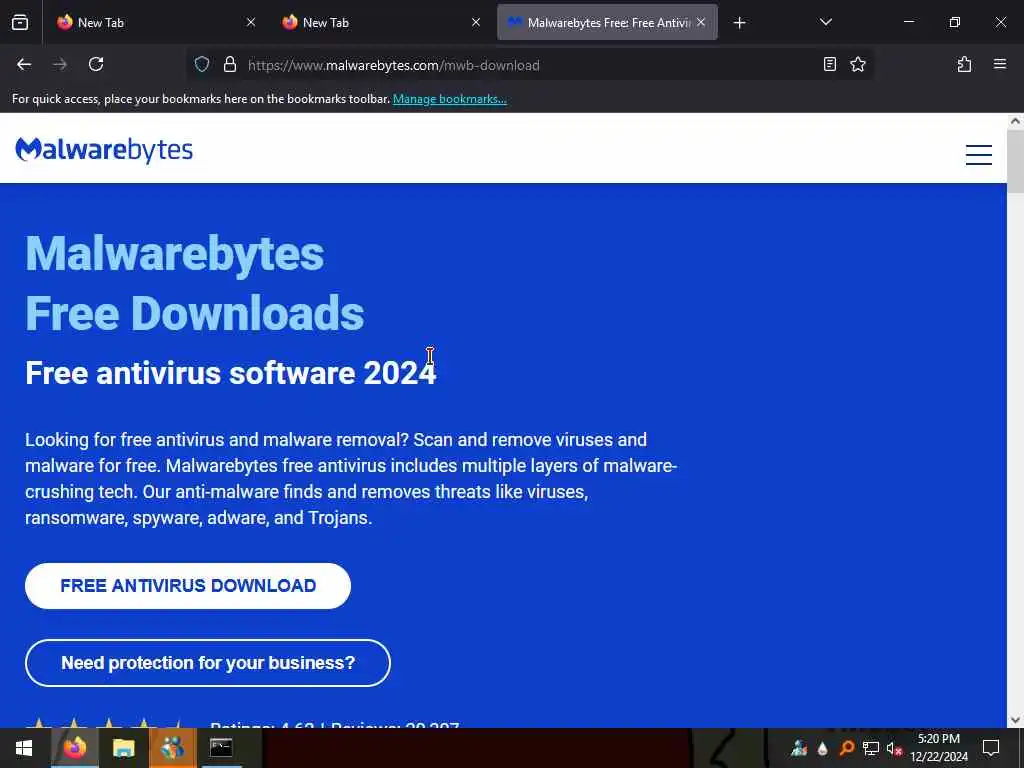Click Firefox icon in taskbar
The image size is (1024, 768).
click(x=74, y=748)
